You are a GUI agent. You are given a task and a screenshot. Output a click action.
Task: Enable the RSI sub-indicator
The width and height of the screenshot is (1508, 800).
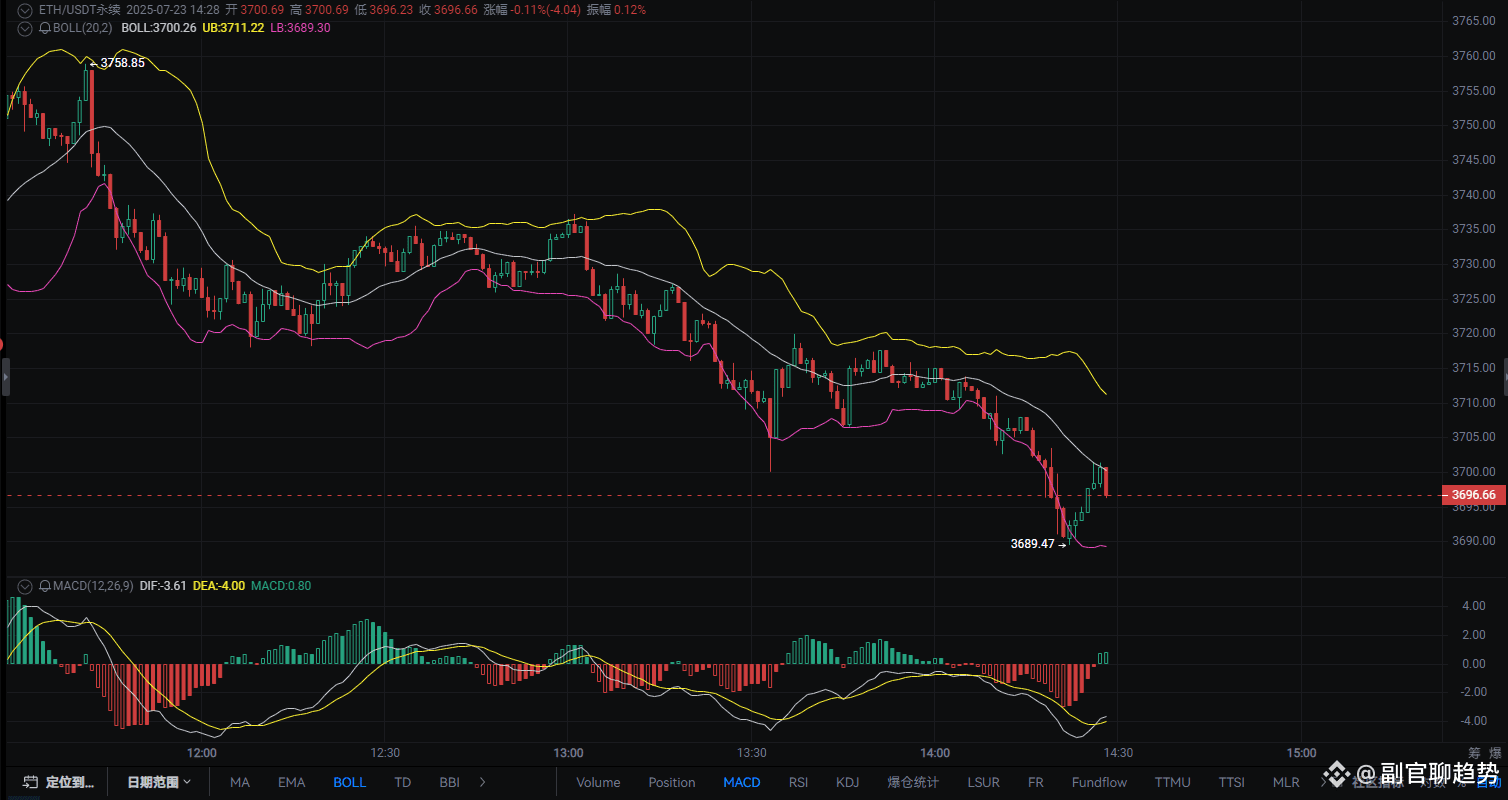pyautogui.click(x=798, y=782)
